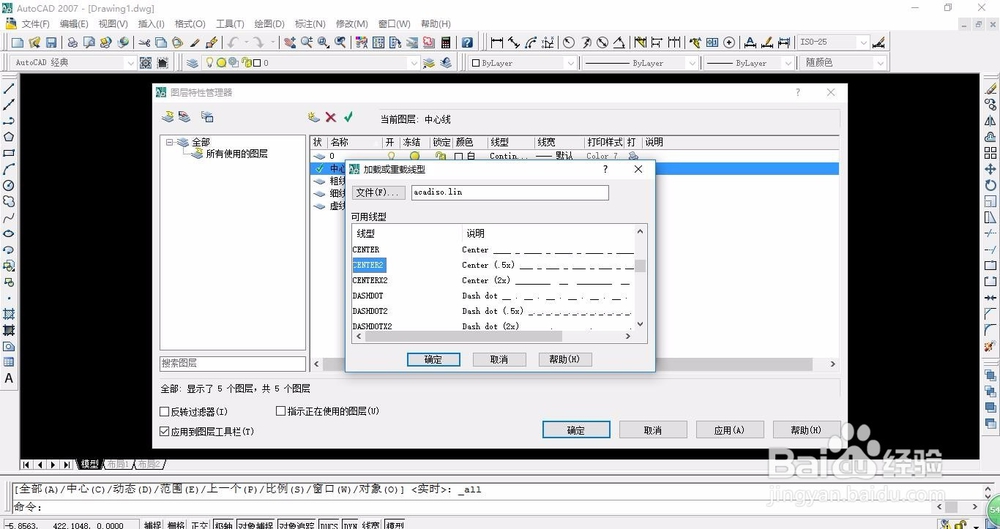Click the QuickCalc calculator icon

[446, 43]
